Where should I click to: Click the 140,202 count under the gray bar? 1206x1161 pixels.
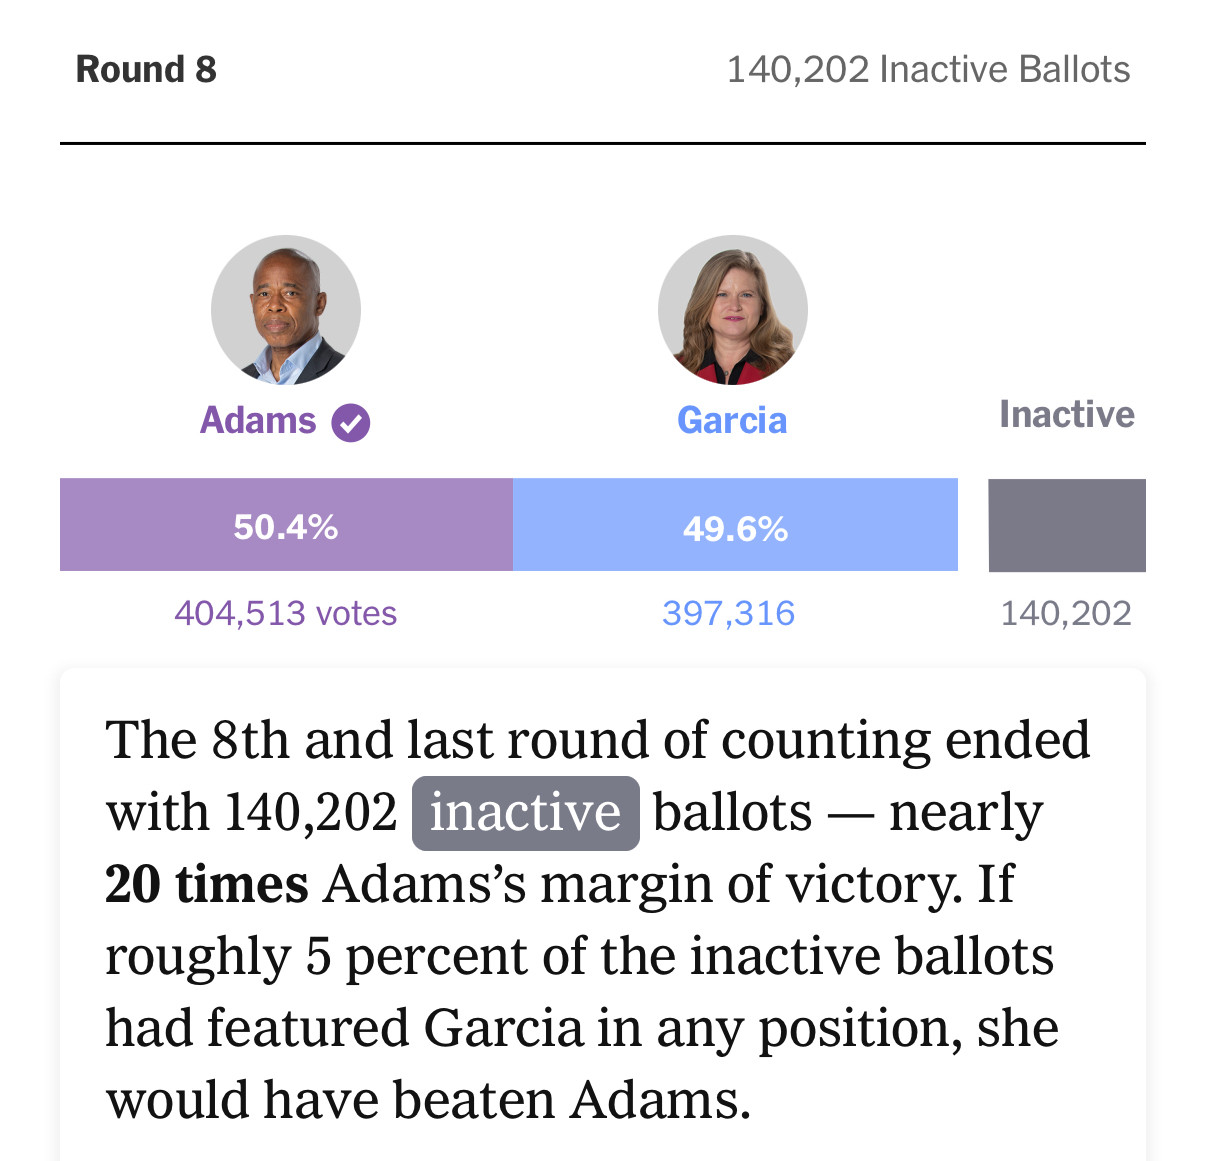coord(1066,613)
